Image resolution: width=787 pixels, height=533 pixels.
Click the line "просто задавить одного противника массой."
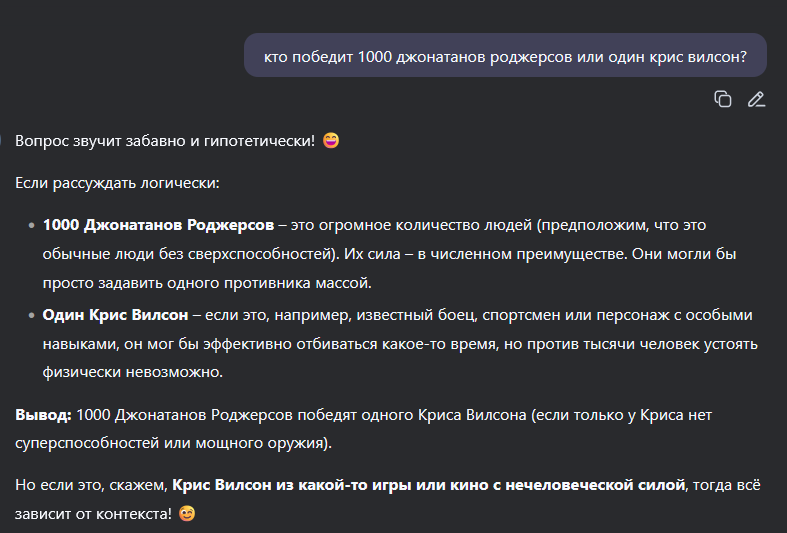[x=207, y=283]
